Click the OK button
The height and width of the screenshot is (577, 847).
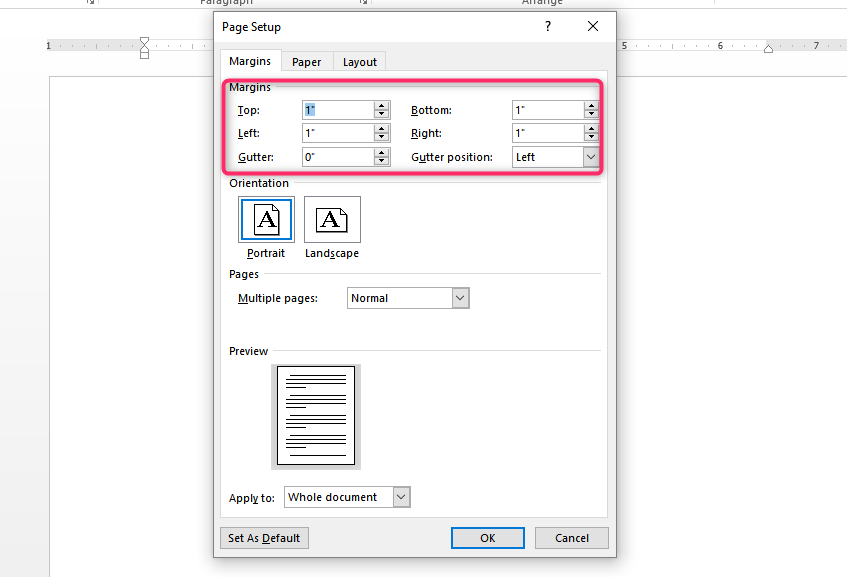488,538
